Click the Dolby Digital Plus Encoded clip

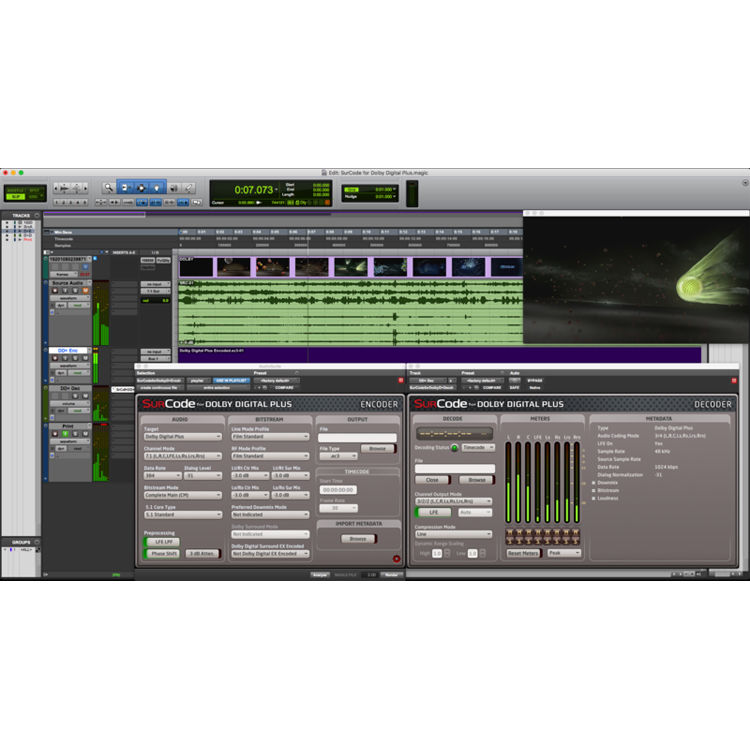click(440, 355)
